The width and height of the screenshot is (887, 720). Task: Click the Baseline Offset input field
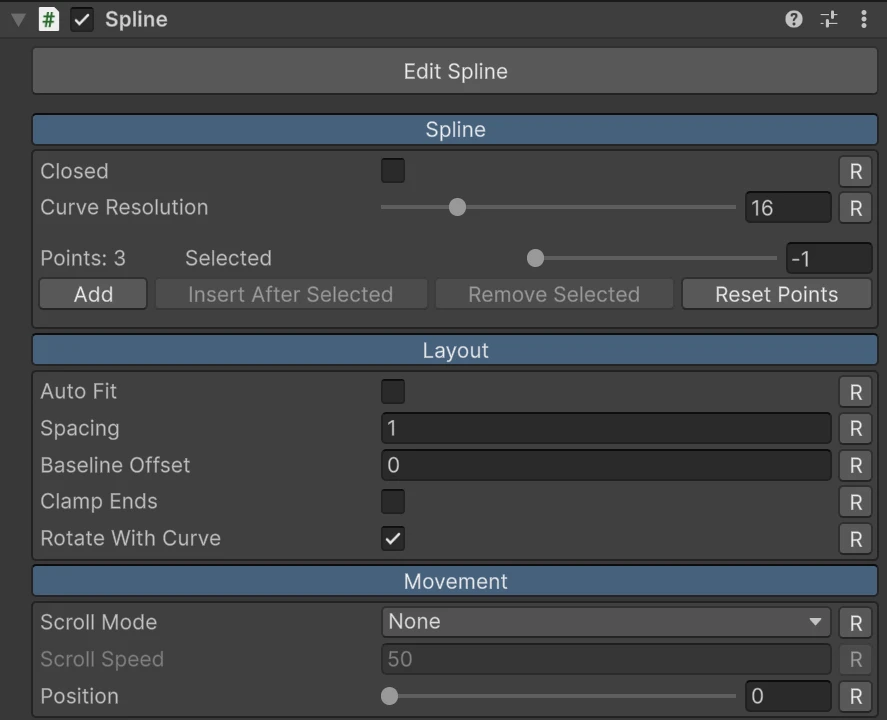(x=606, y=465)
